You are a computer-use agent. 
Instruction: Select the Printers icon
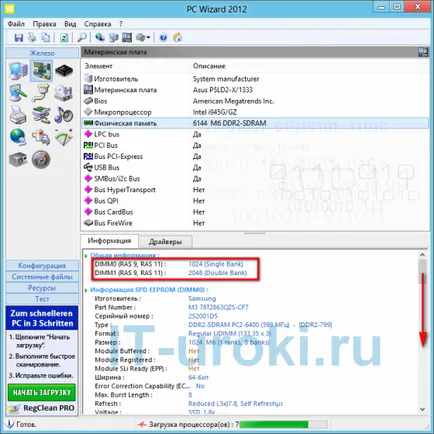tap(18, 115)
